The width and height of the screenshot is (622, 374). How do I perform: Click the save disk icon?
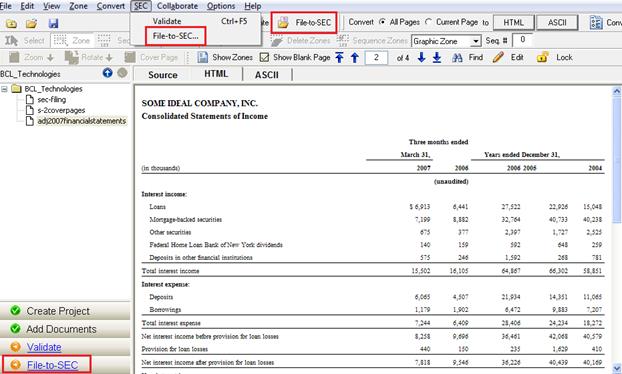click(54, 24)
